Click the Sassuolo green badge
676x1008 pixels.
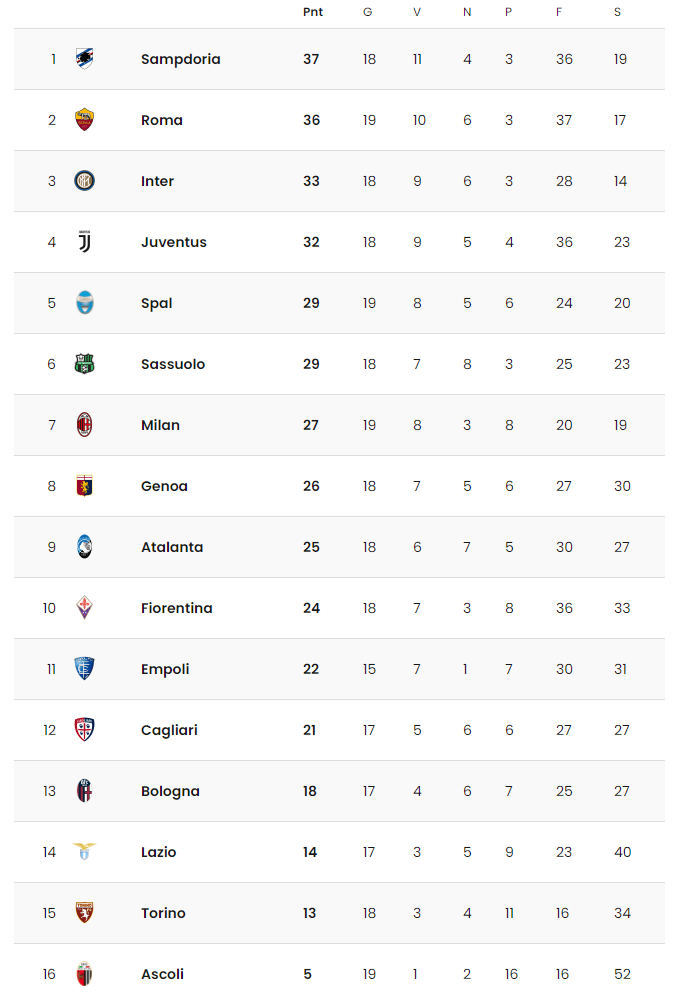tap(84, 364)
